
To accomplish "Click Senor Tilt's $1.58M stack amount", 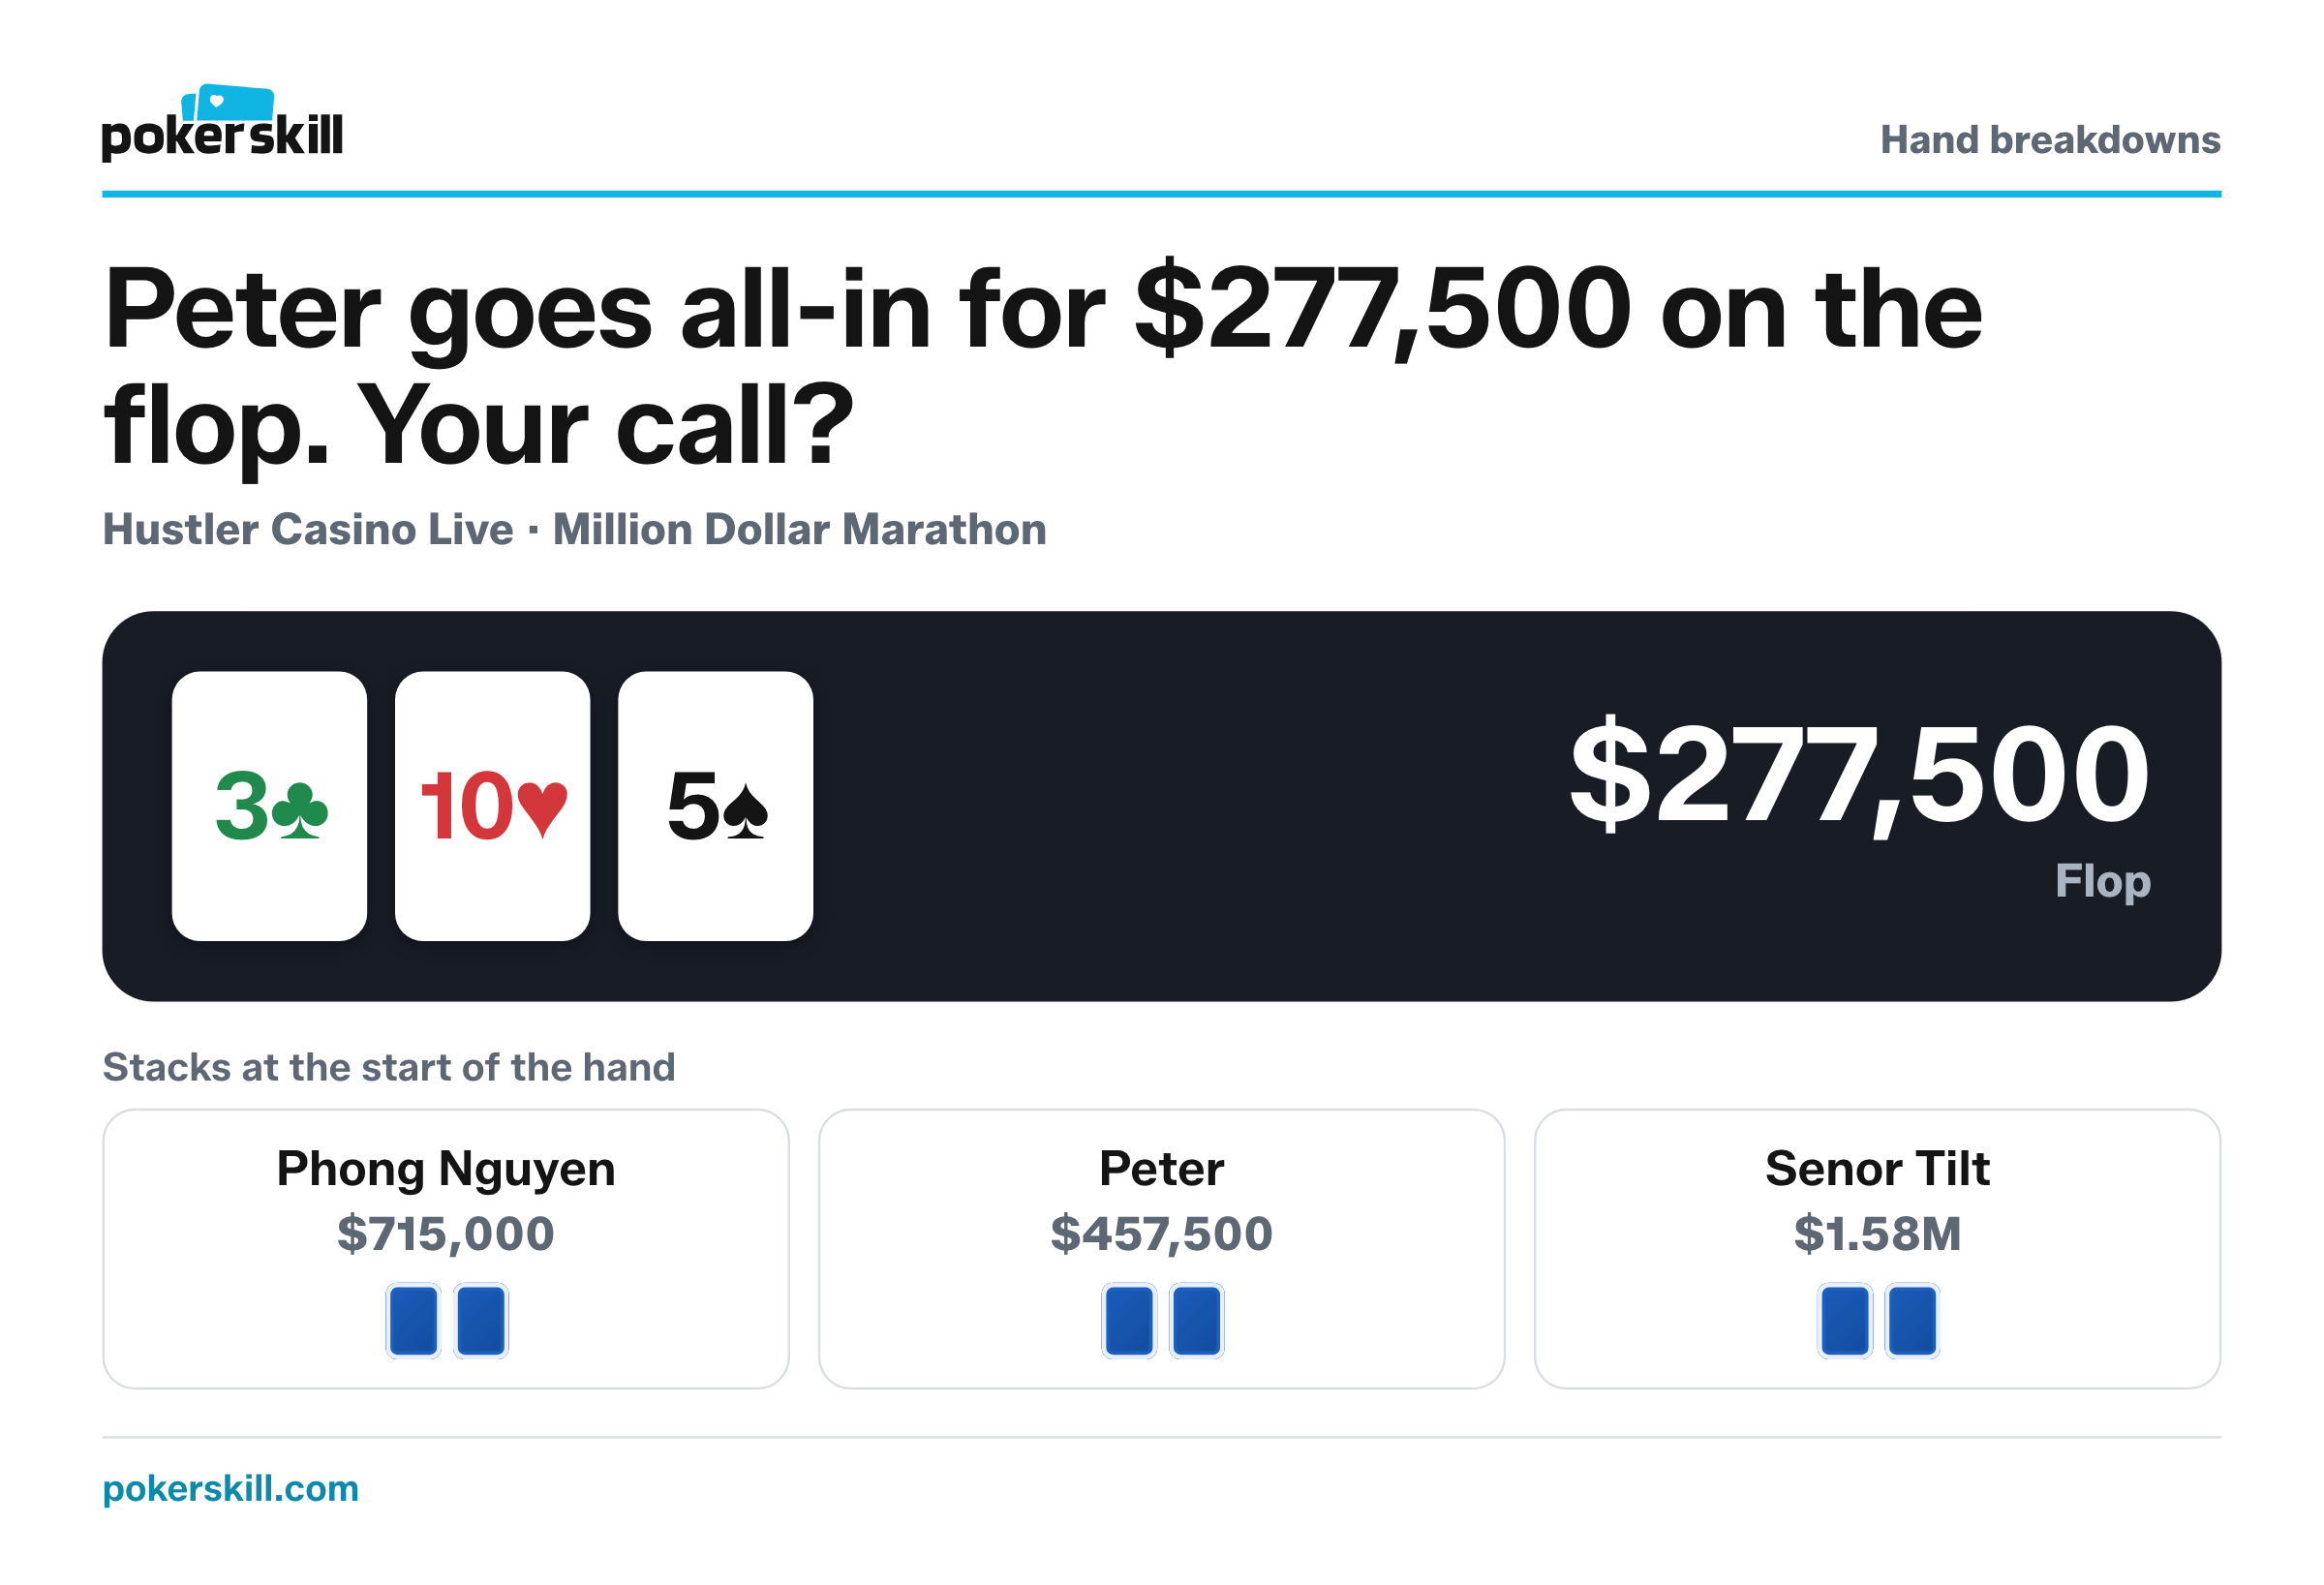I will point(1878,1233).
